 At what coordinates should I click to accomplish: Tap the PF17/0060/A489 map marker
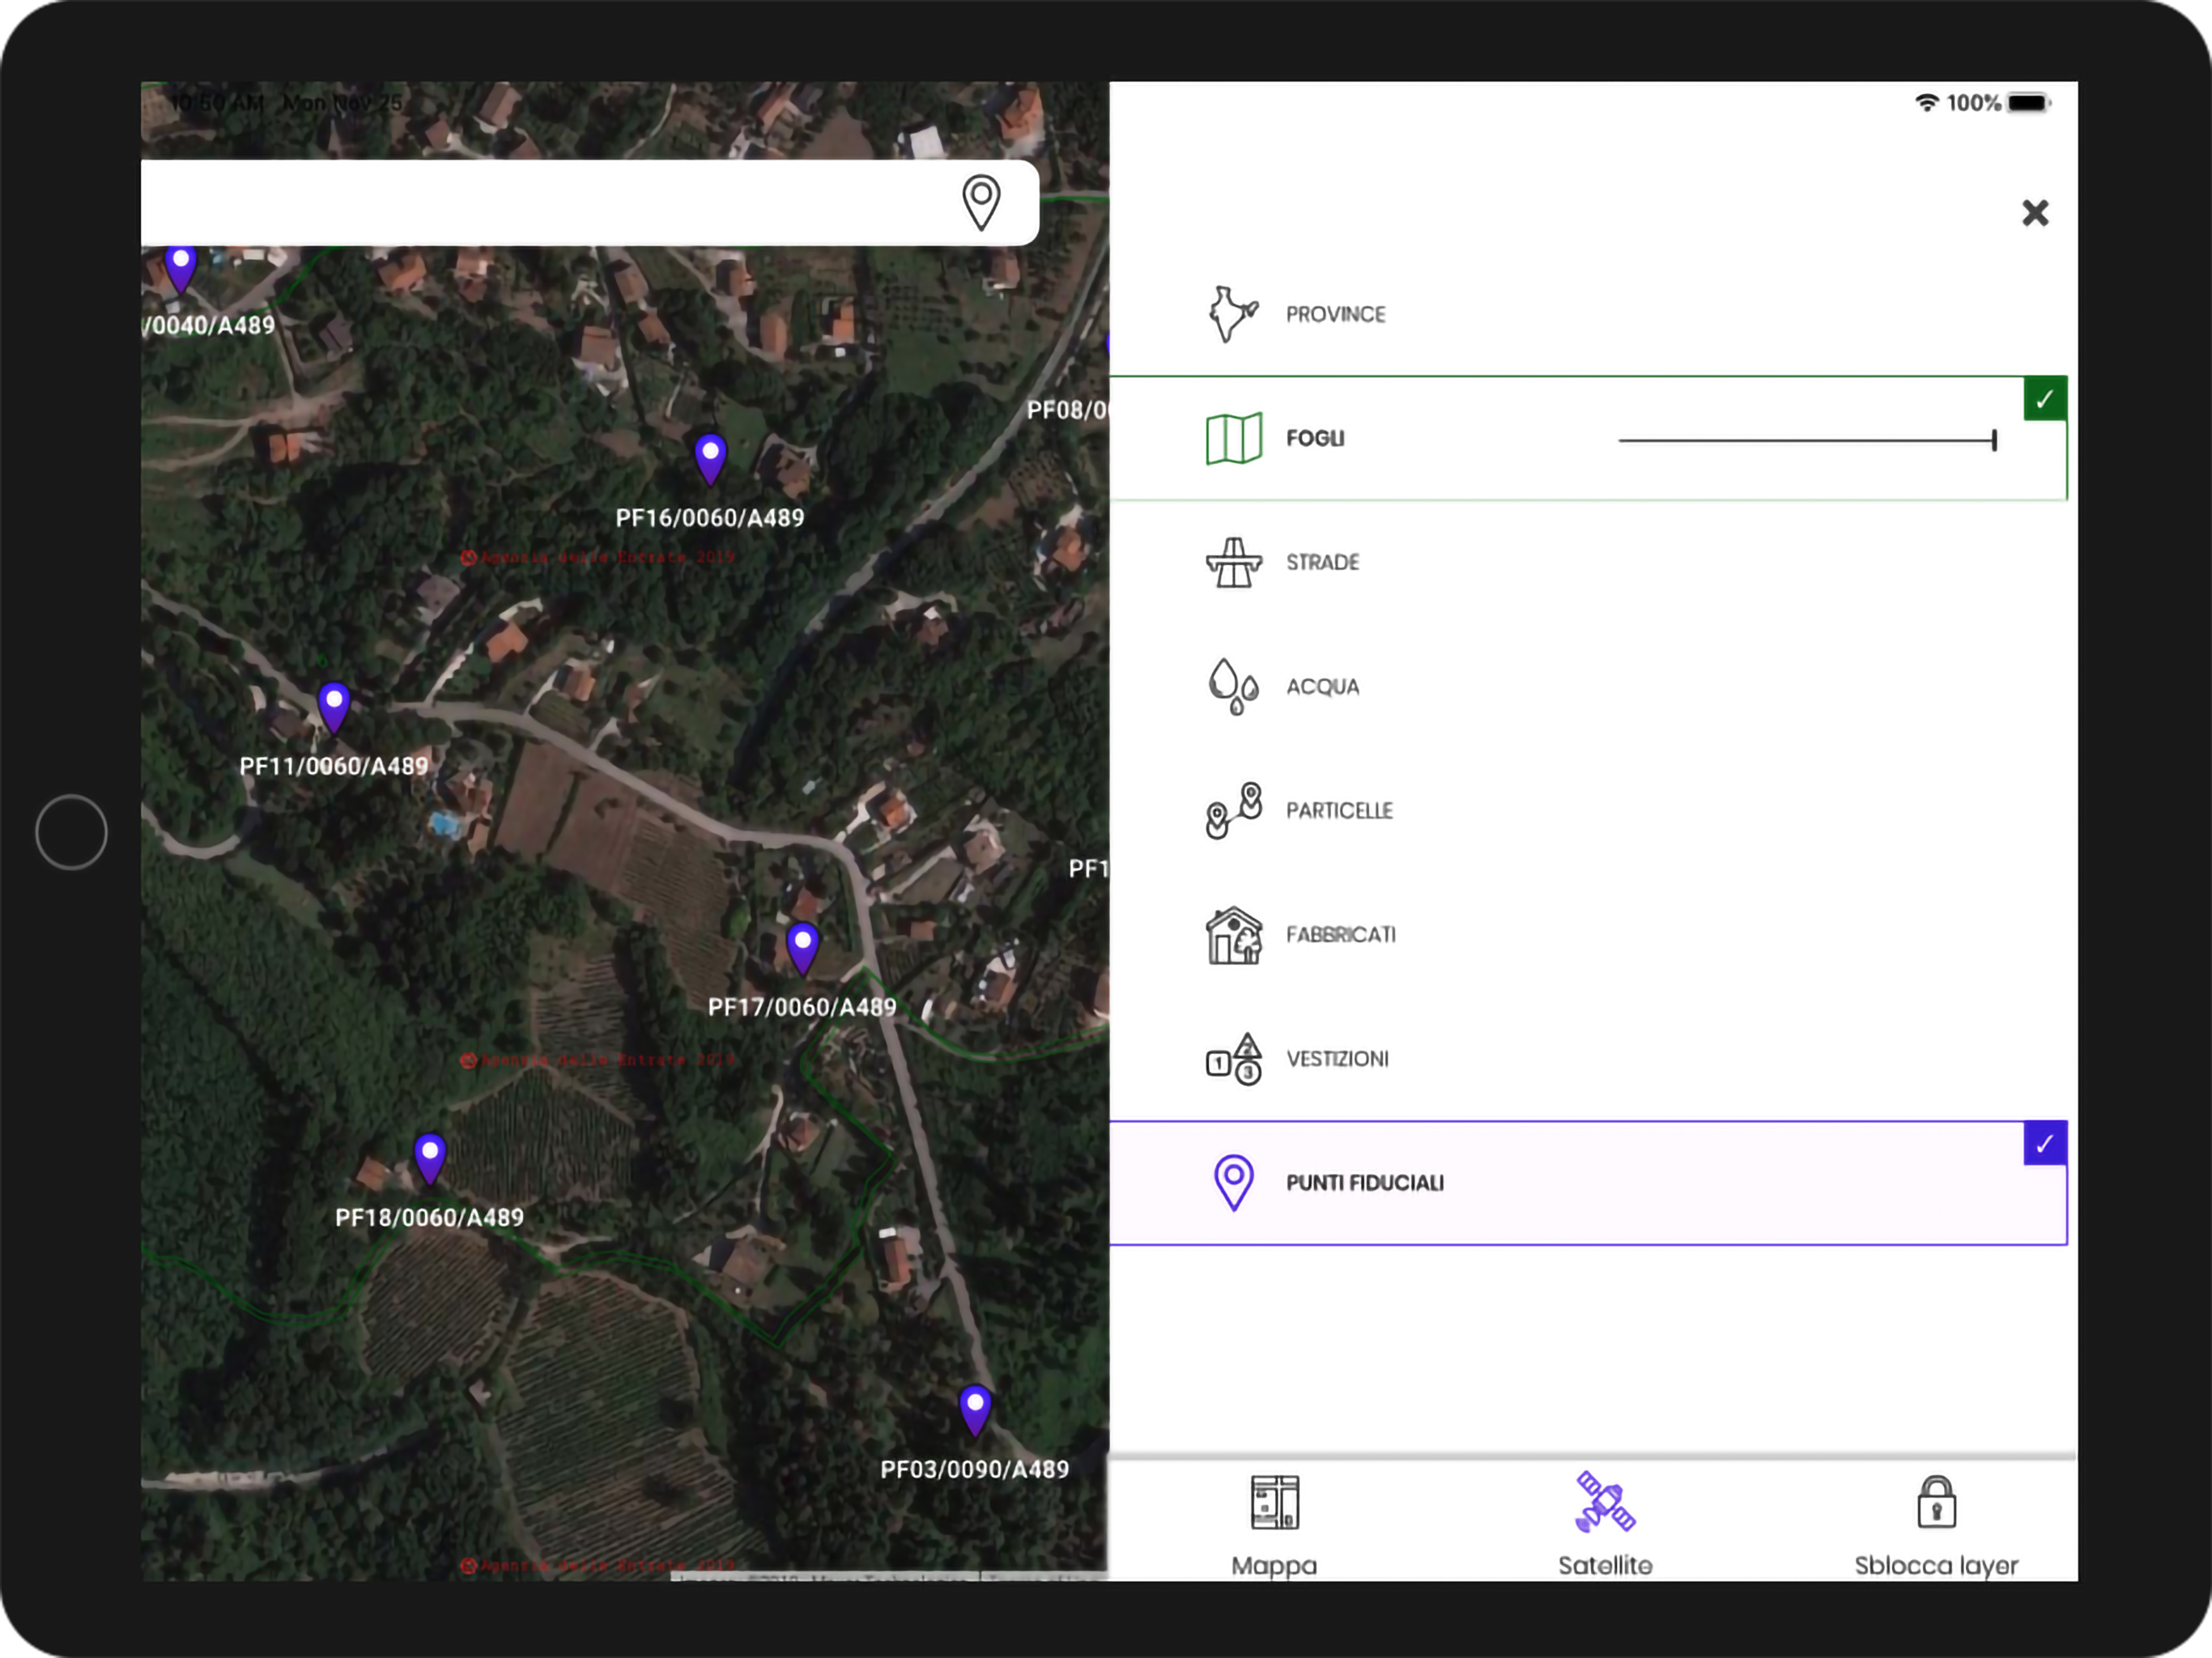[802, 947]
